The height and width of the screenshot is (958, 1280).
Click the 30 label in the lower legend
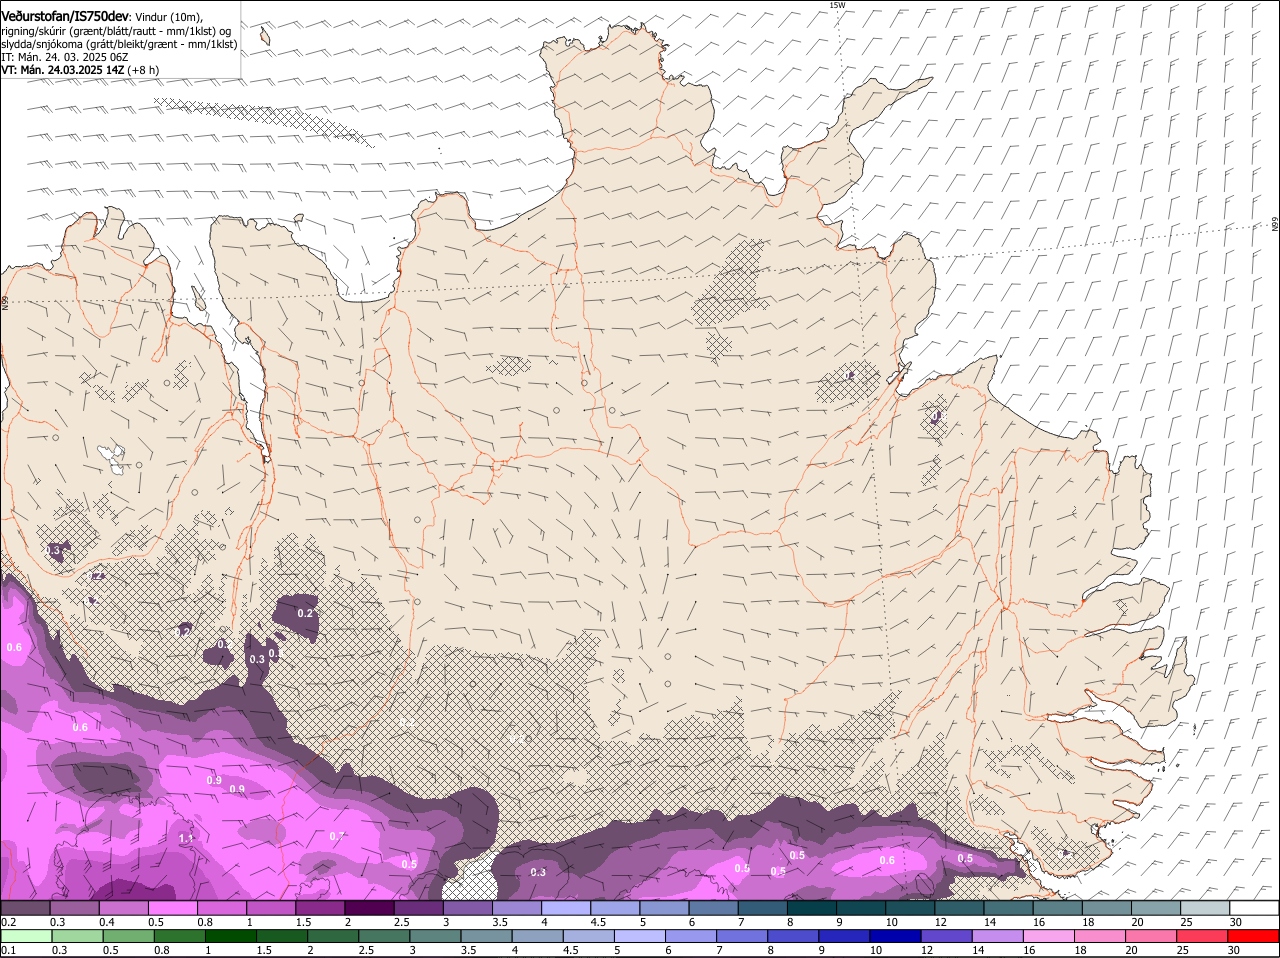[x=1233, y=950]
